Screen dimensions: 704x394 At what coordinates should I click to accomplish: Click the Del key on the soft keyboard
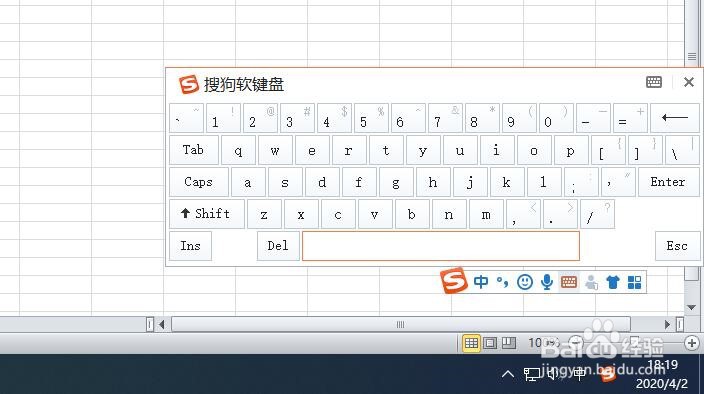[278, 246]
